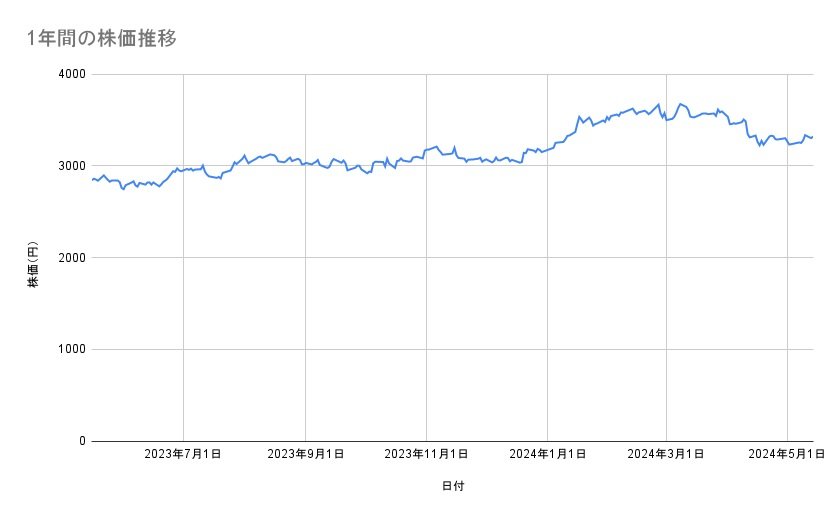The width and height of the screenshot is (839, 519).
Task: Select the 1000 vertical axis label
Action: [72, 349]
